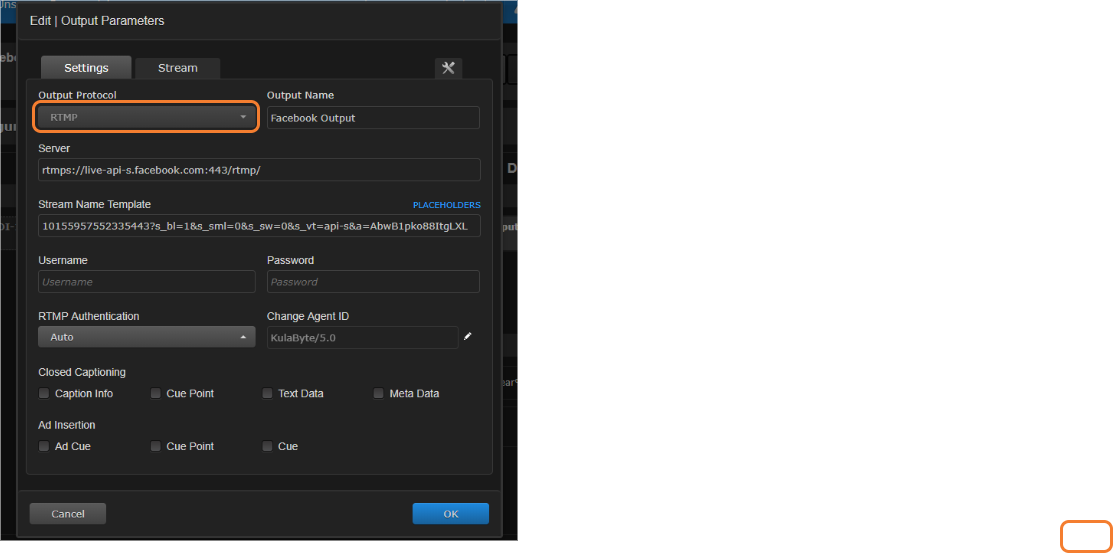The image size is (1113, 553).
Task: Toggle Cue Point under Ad Insertion
Action: click(x=156, y=446)
